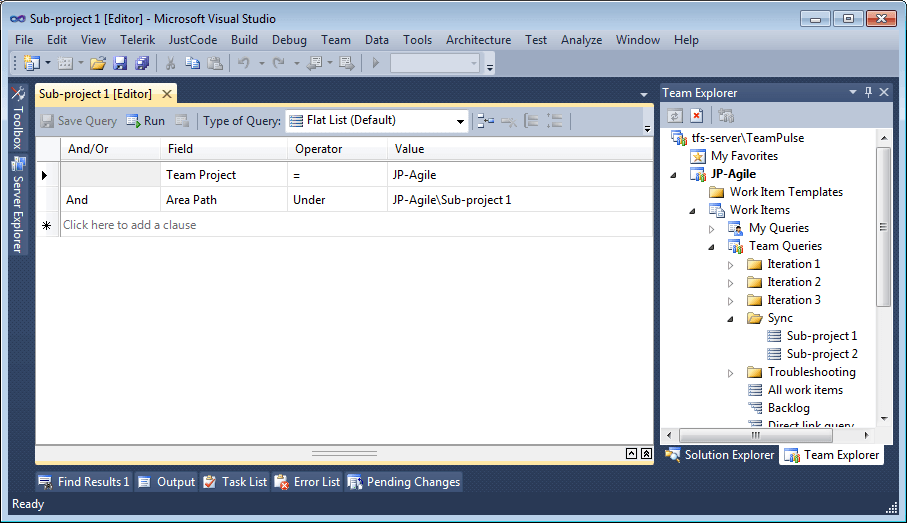
Task: Open the active documents list dropdown arrow
Action: [644, 94]
